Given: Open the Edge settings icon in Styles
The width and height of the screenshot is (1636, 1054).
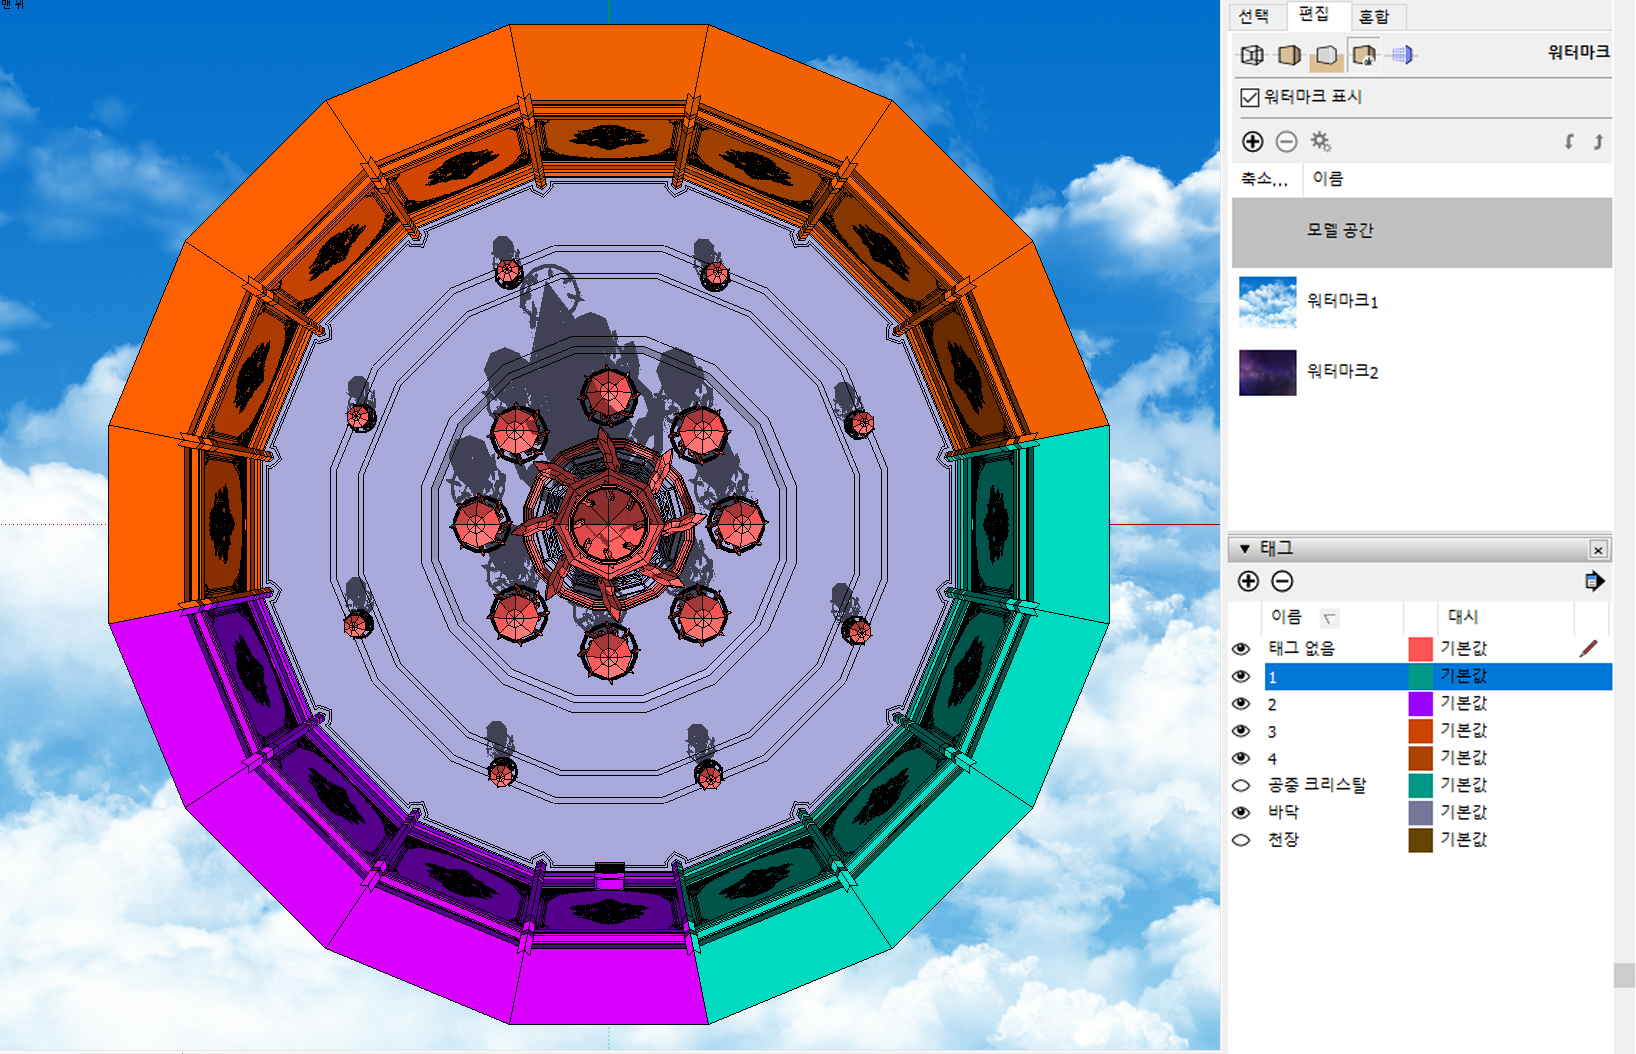Looking at the screenshot, I should click(x=1252, y=55).
